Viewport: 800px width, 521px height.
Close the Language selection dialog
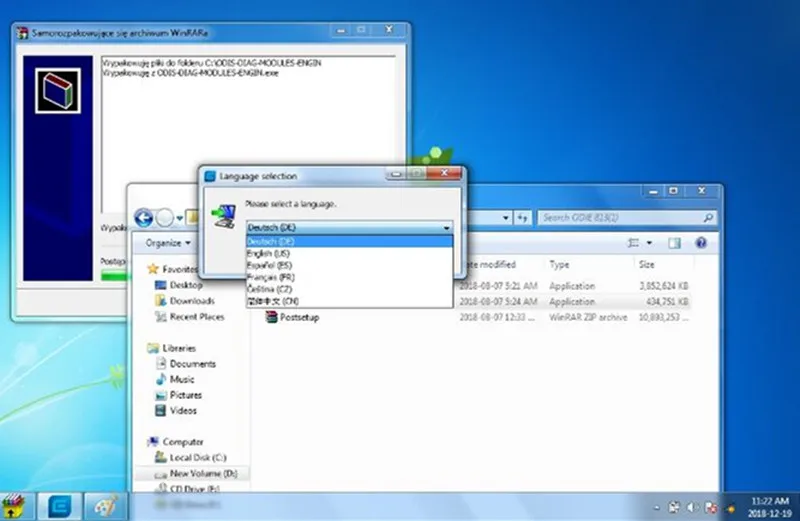[x=444, y=173]
